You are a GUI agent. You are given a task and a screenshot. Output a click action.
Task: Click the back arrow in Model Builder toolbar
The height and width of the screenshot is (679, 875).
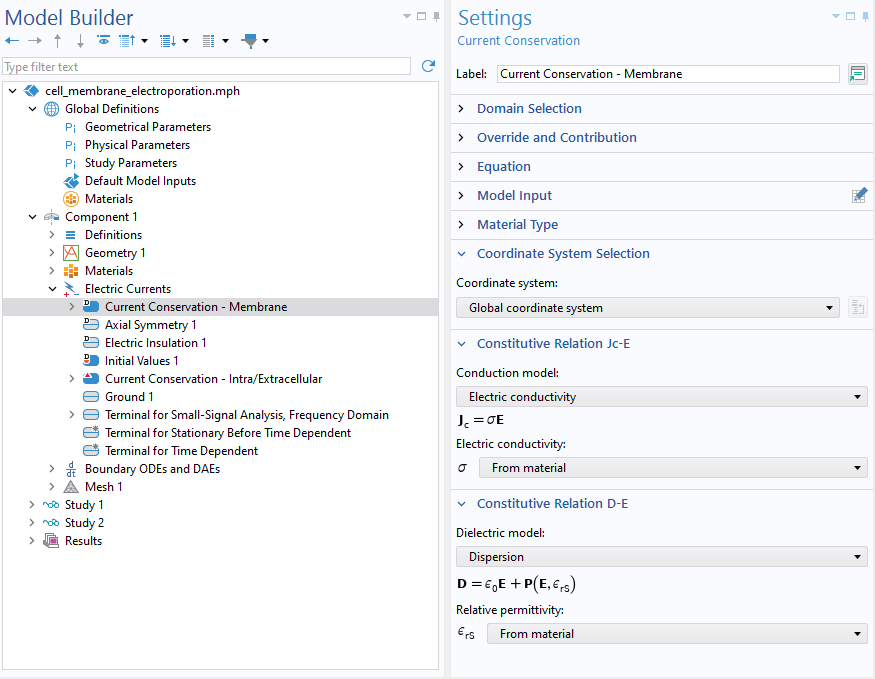(x=12, y=41)
